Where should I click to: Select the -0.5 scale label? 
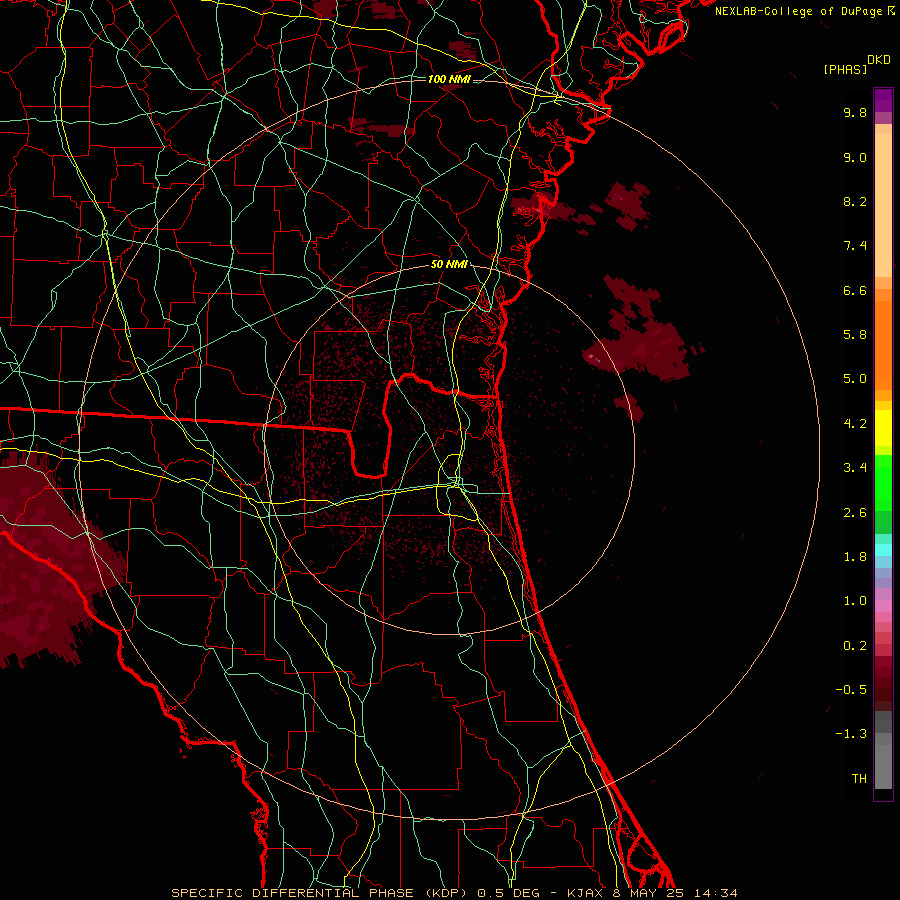tap(851, 690)
